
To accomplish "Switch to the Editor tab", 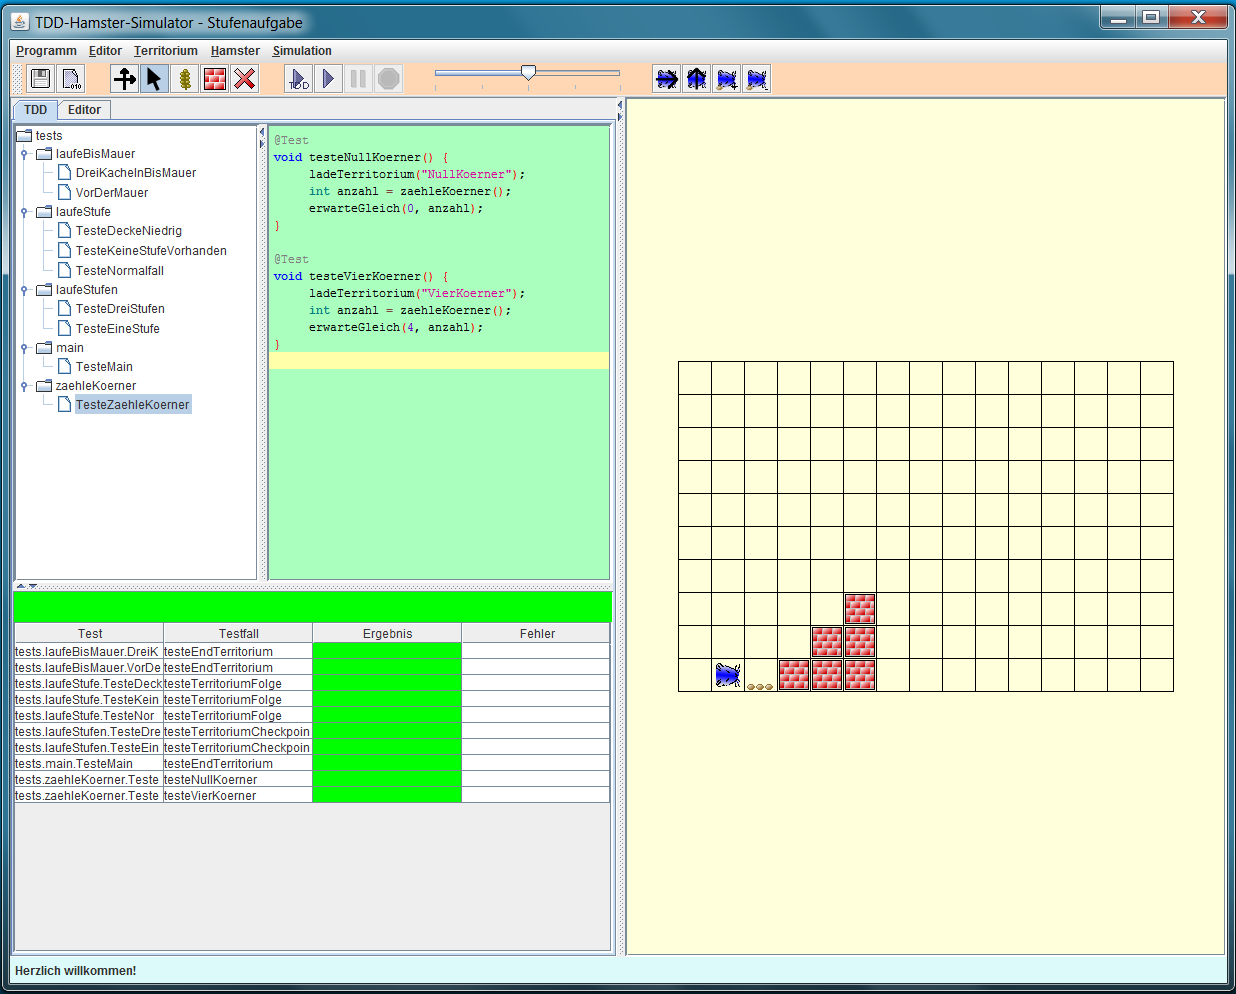I will 84,110.
